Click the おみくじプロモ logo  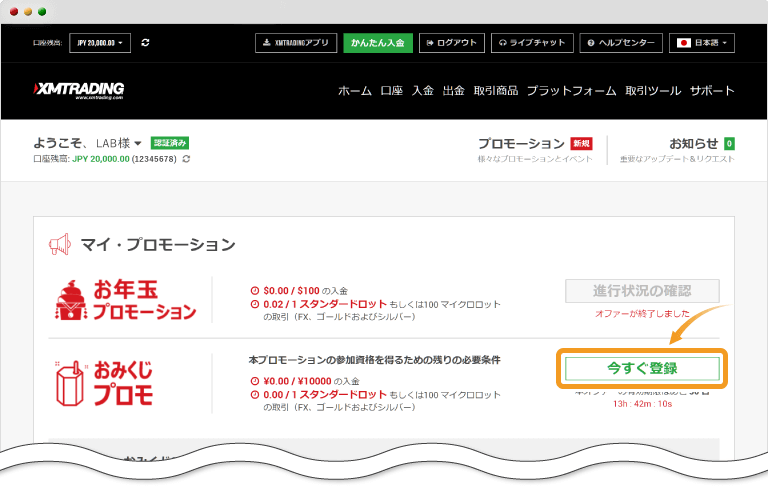point(104,384)
